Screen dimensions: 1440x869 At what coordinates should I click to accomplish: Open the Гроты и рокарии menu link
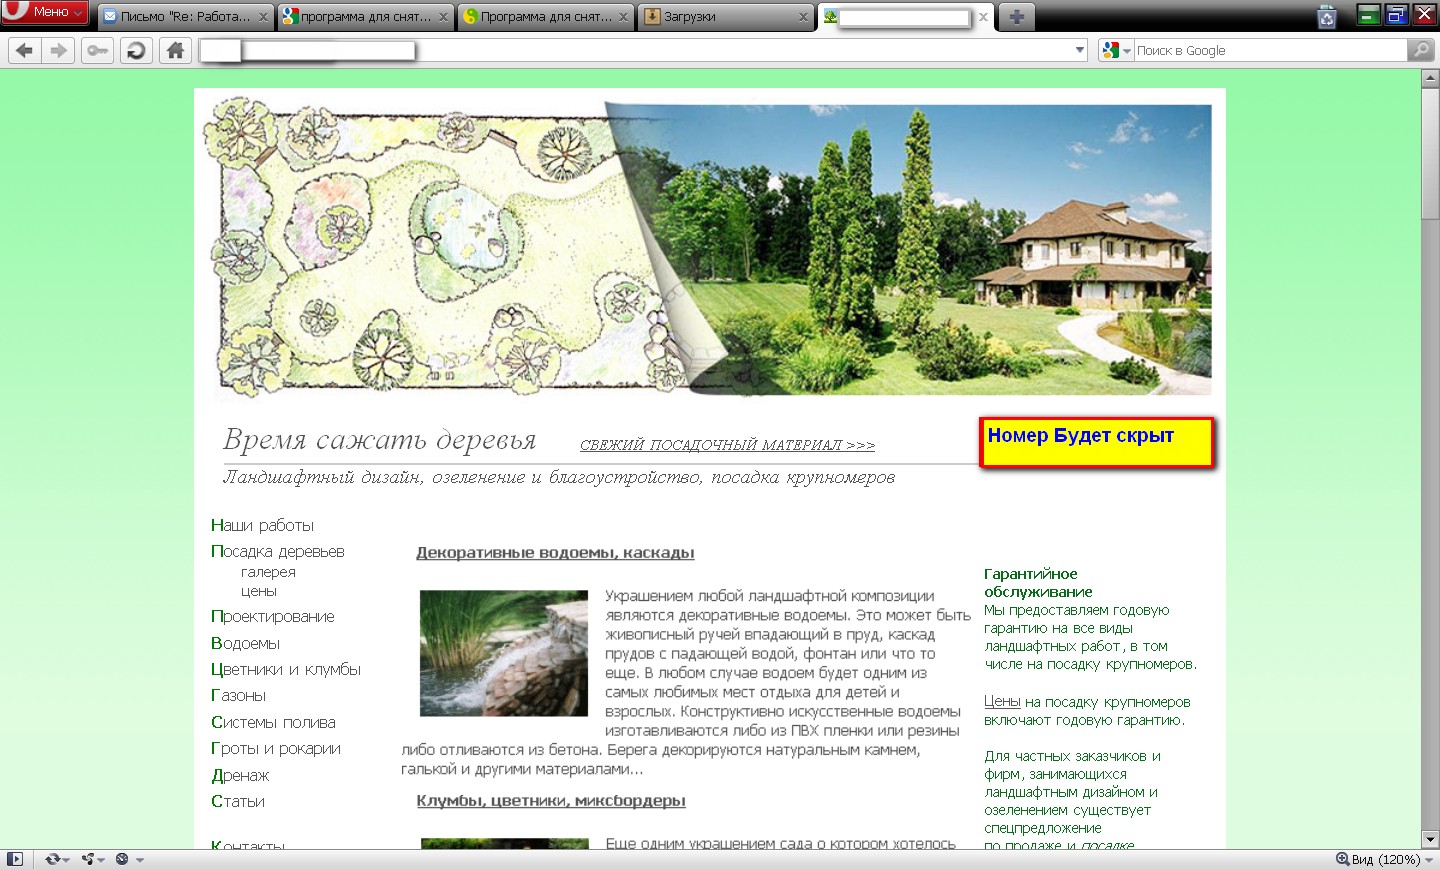pos(276,748)
